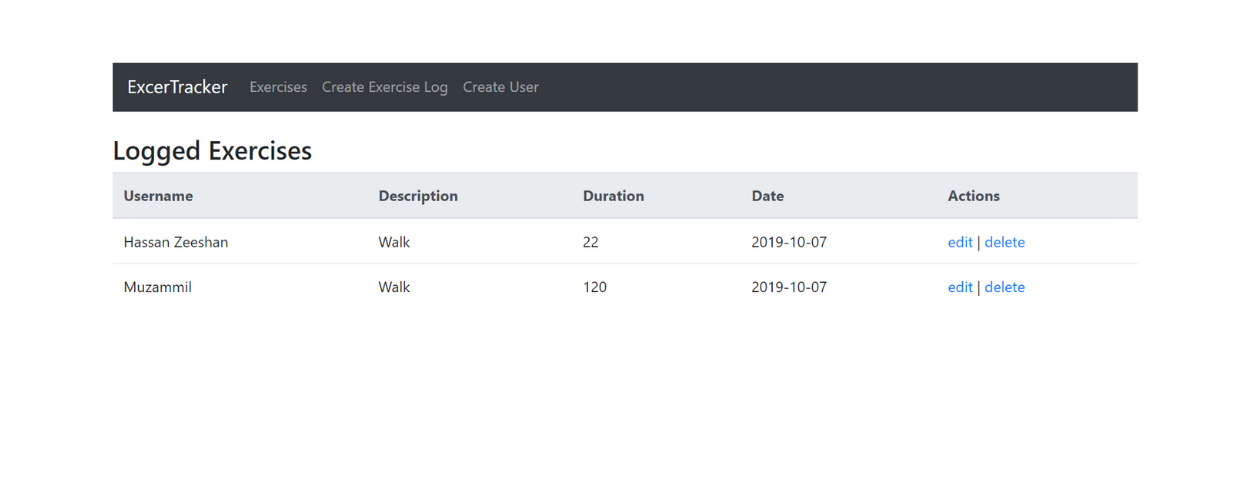Click the Actions column header
This screenshot has width=1240, height=500.
coord(974,196)
